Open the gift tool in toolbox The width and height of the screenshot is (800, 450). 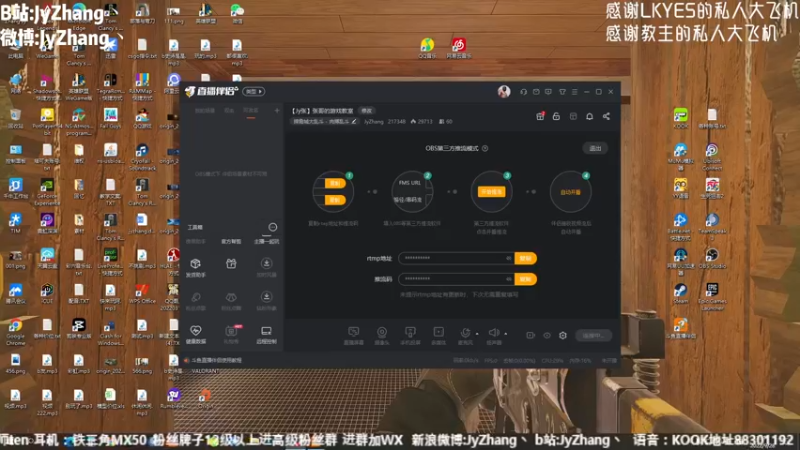tap(231, 263)
